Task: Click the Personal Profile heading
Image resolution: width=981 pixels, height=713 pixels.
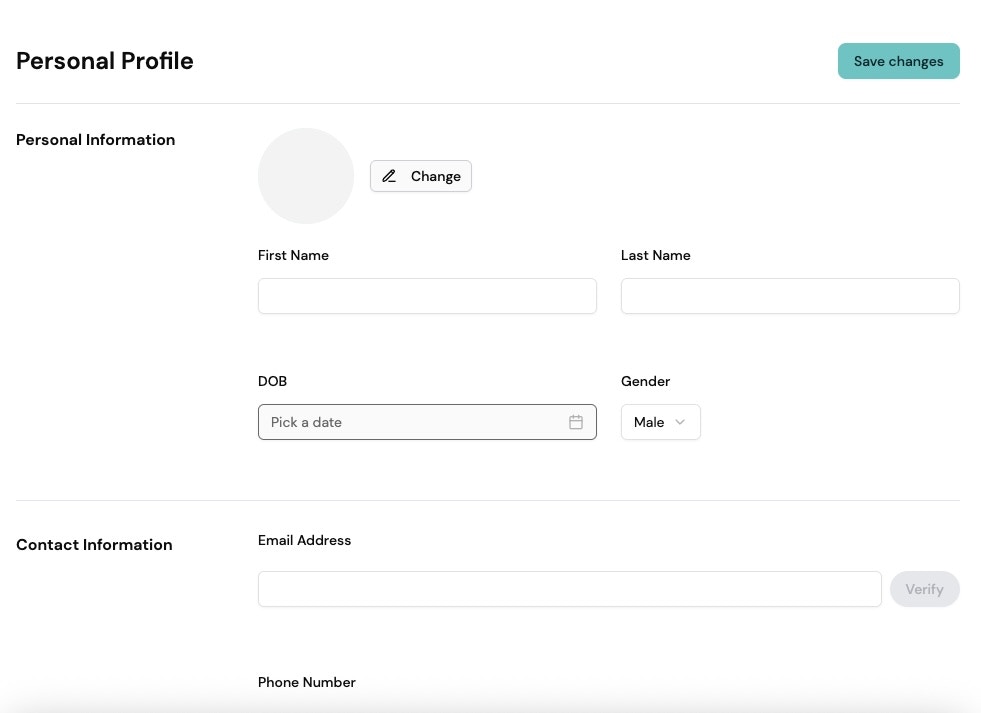Action: click(x=104, y=61)
